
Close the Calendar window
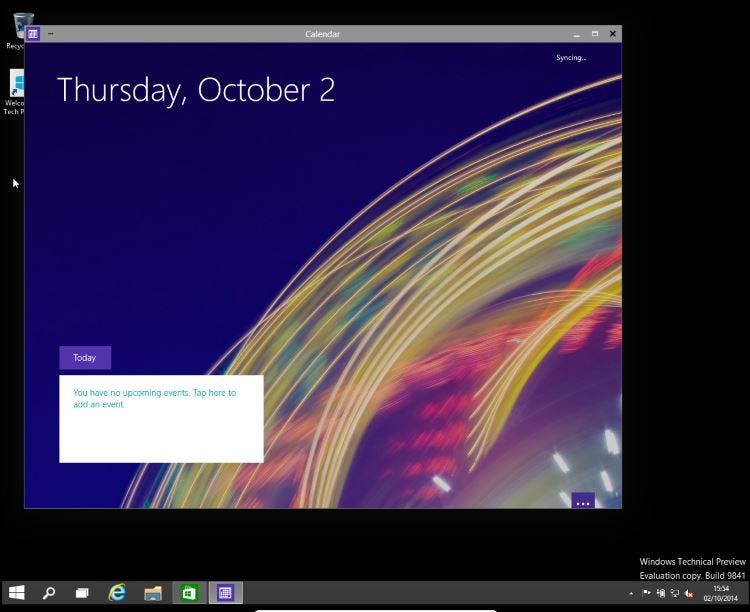[613, 33]
